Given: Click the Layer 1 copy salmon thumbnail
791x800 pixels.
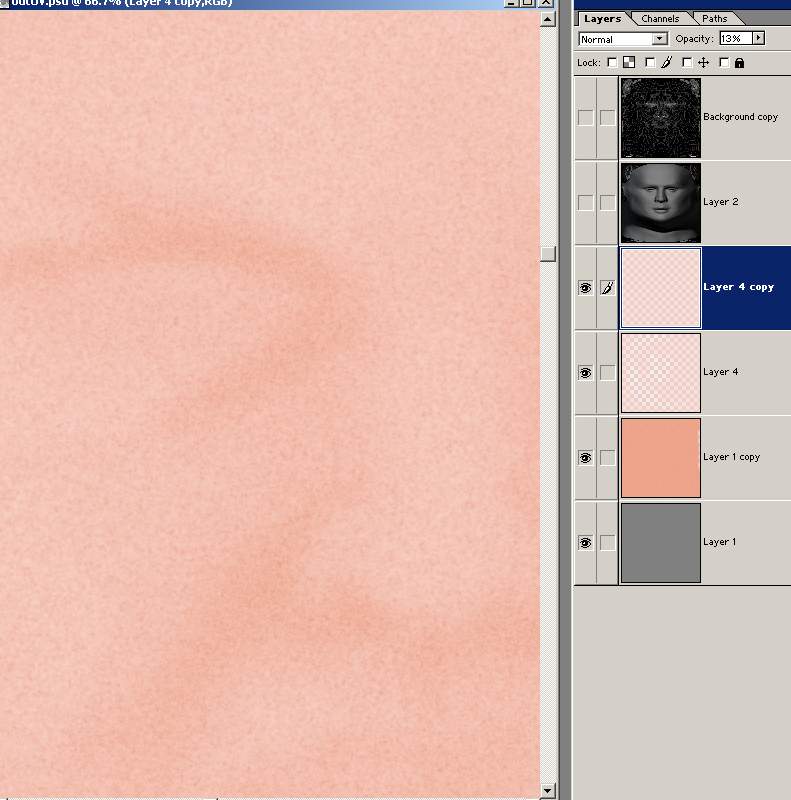Looking at the screenshot, I should pos(660,458).
